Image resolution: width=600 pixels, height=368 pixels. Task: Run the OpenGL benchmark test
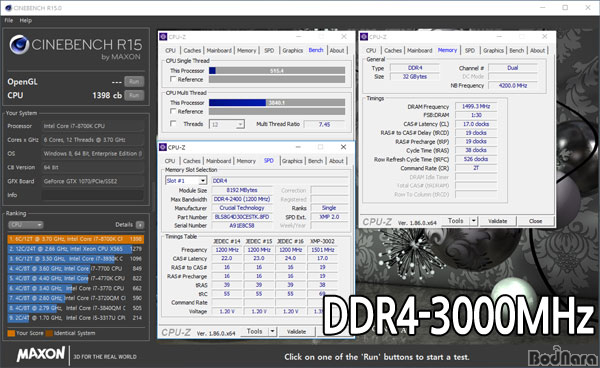pyautogui.click(x=134, y=81)
